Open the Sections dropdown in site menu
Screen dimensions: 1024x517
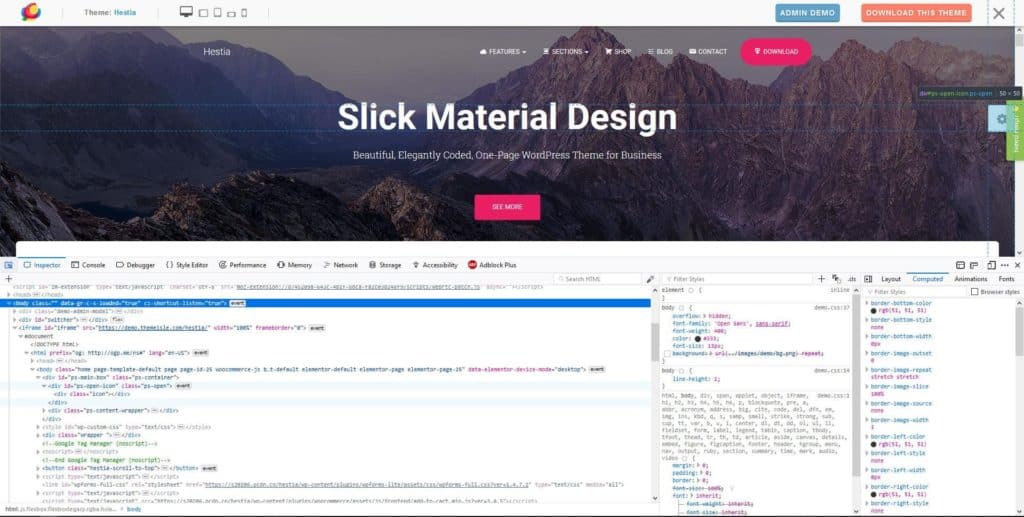pyautogui.click(x=566, y=52)
